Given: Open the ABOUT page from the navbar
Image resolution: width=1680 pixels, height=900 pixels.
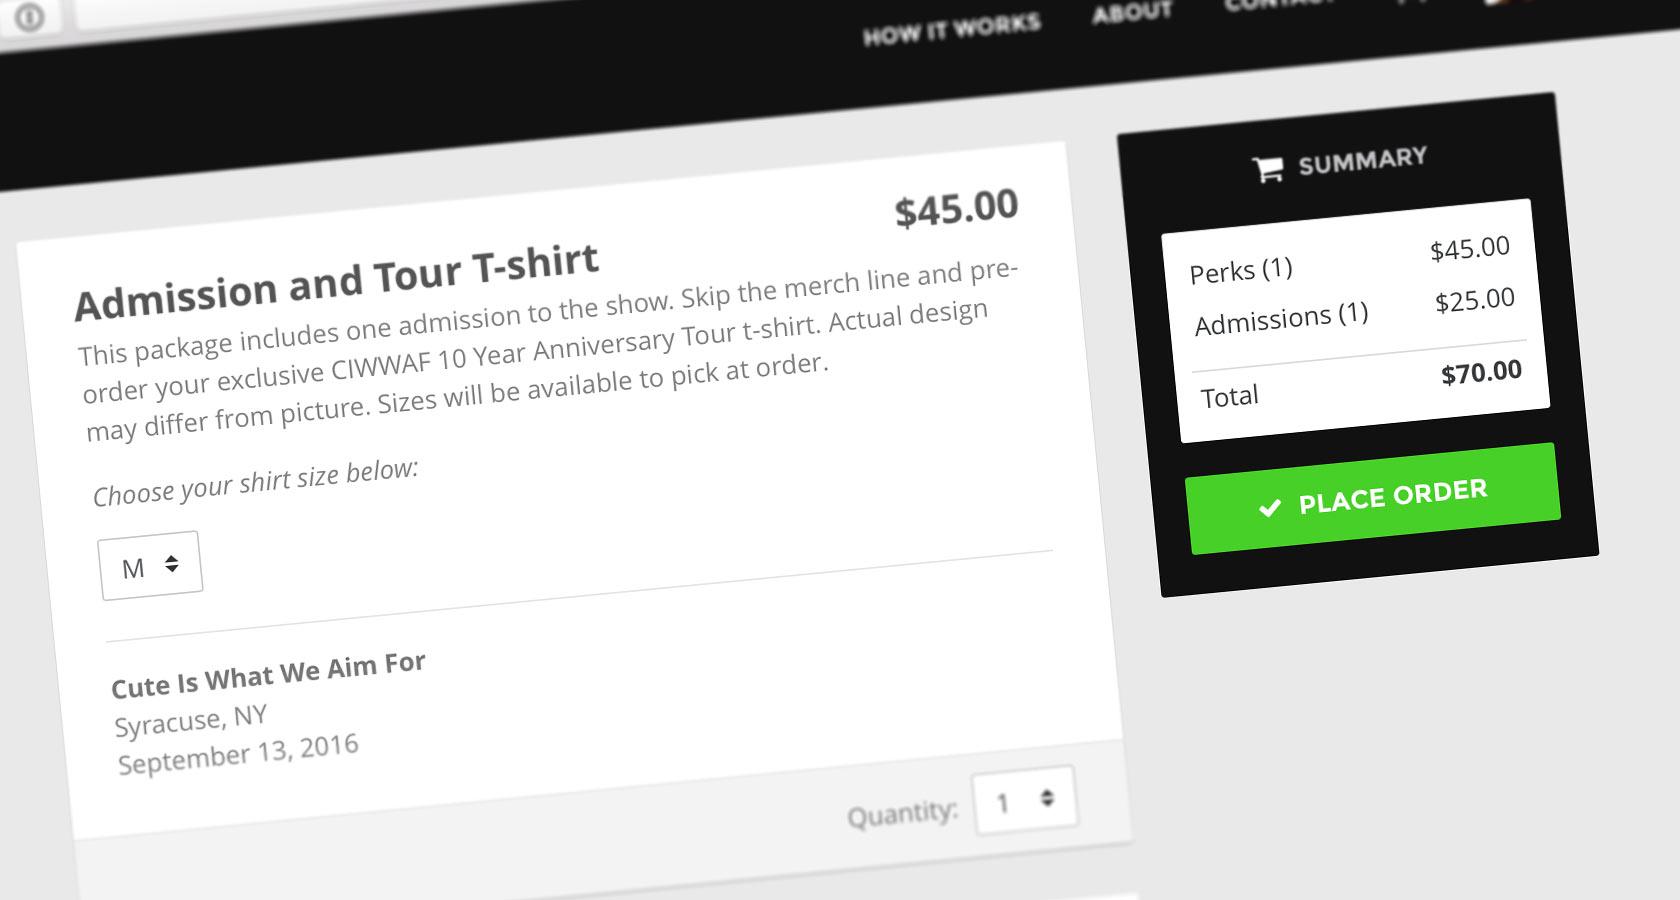Looking at the screenshot, I should click(1131, 13).
